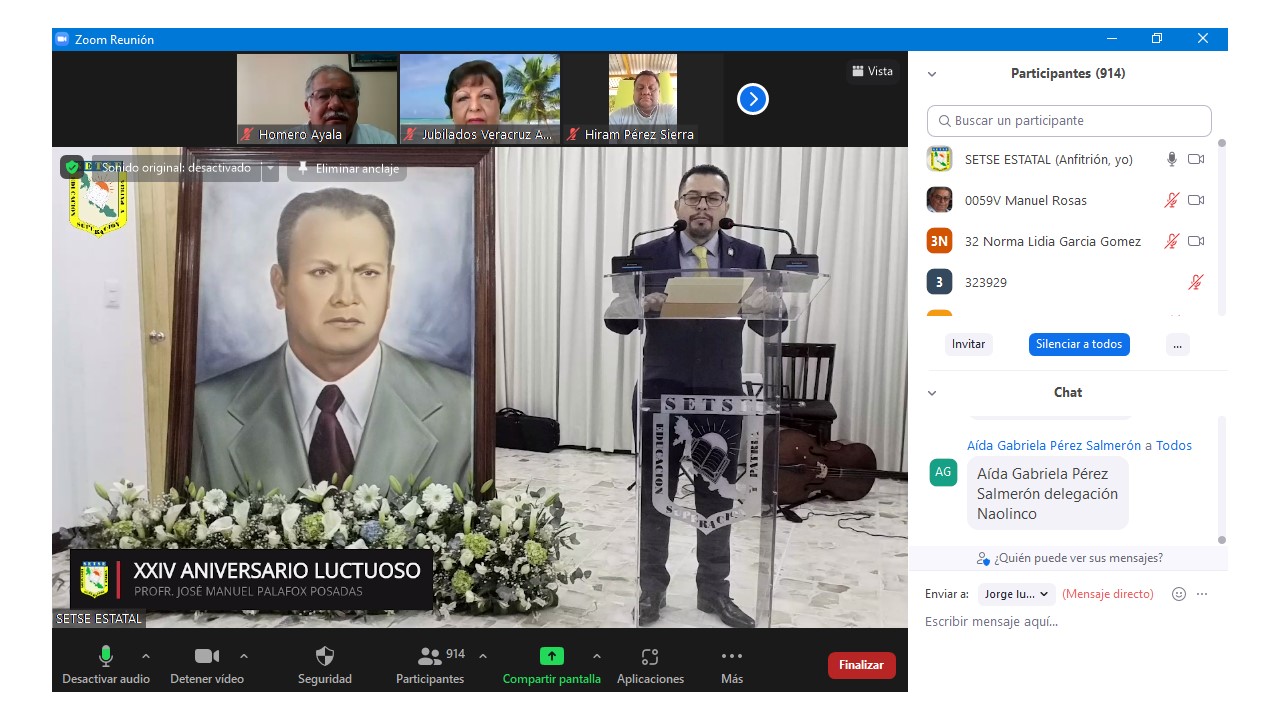Image resolution: width=1280 pixels, height=720 pixels.
Task: Click the green Compartir pantalla icon
Action: 551,656
